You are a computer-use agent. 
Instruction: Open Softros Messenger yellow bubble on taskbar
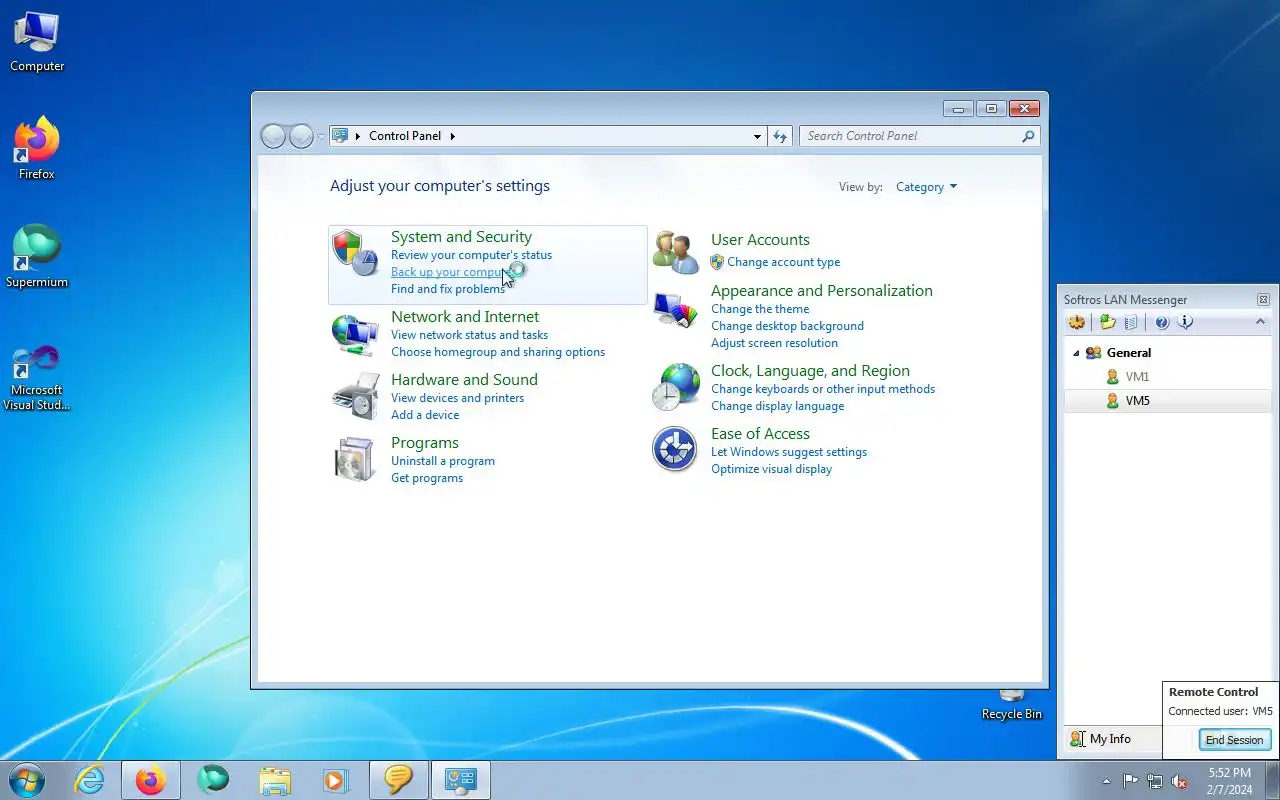(x=398, y=780)
